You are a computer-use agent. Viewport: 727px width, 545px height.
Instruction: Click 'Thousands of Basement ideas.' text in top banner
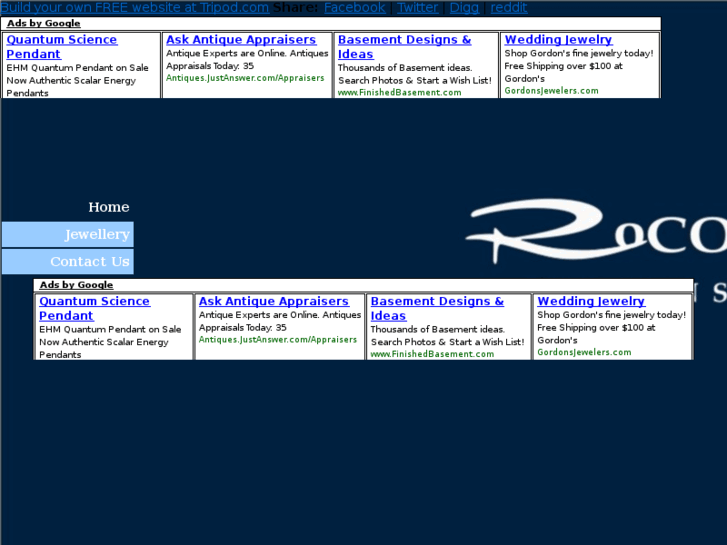(x=405, y=68)
